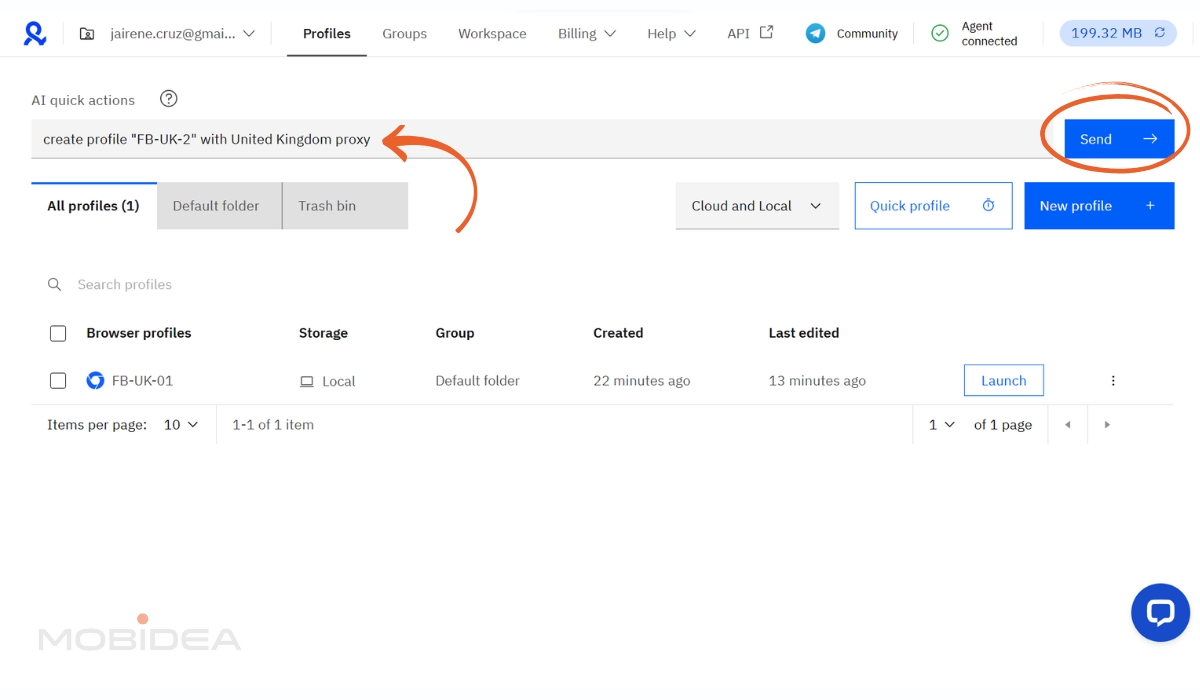This screenshot has height=700, width=1200.
Task: Click the magnifier icon in Search profiles
Action: [55, 284]
